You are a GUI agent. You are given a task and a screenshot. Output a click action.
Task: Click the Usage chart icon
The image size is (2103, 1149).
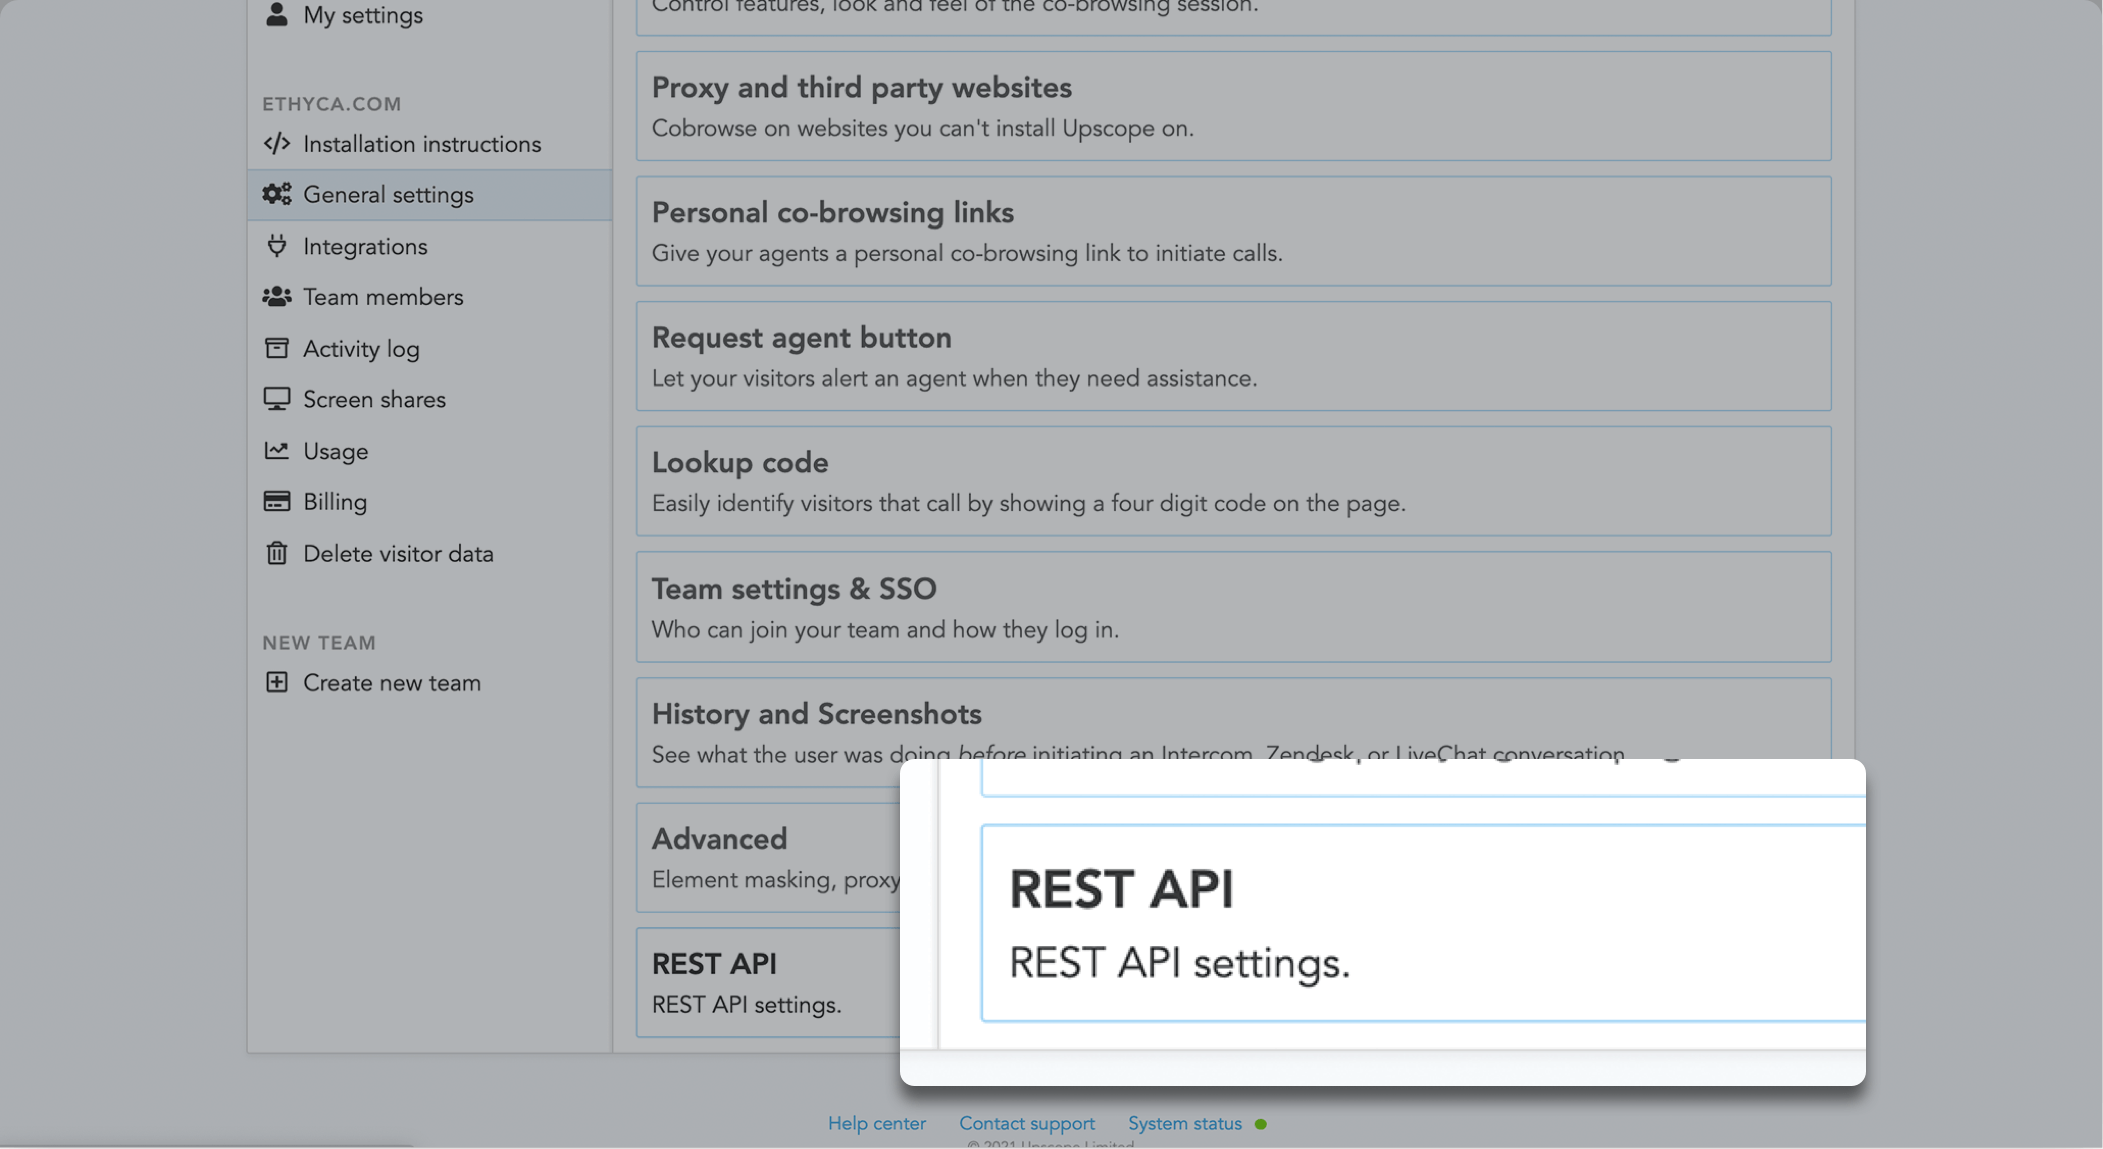tap(277, 451)
